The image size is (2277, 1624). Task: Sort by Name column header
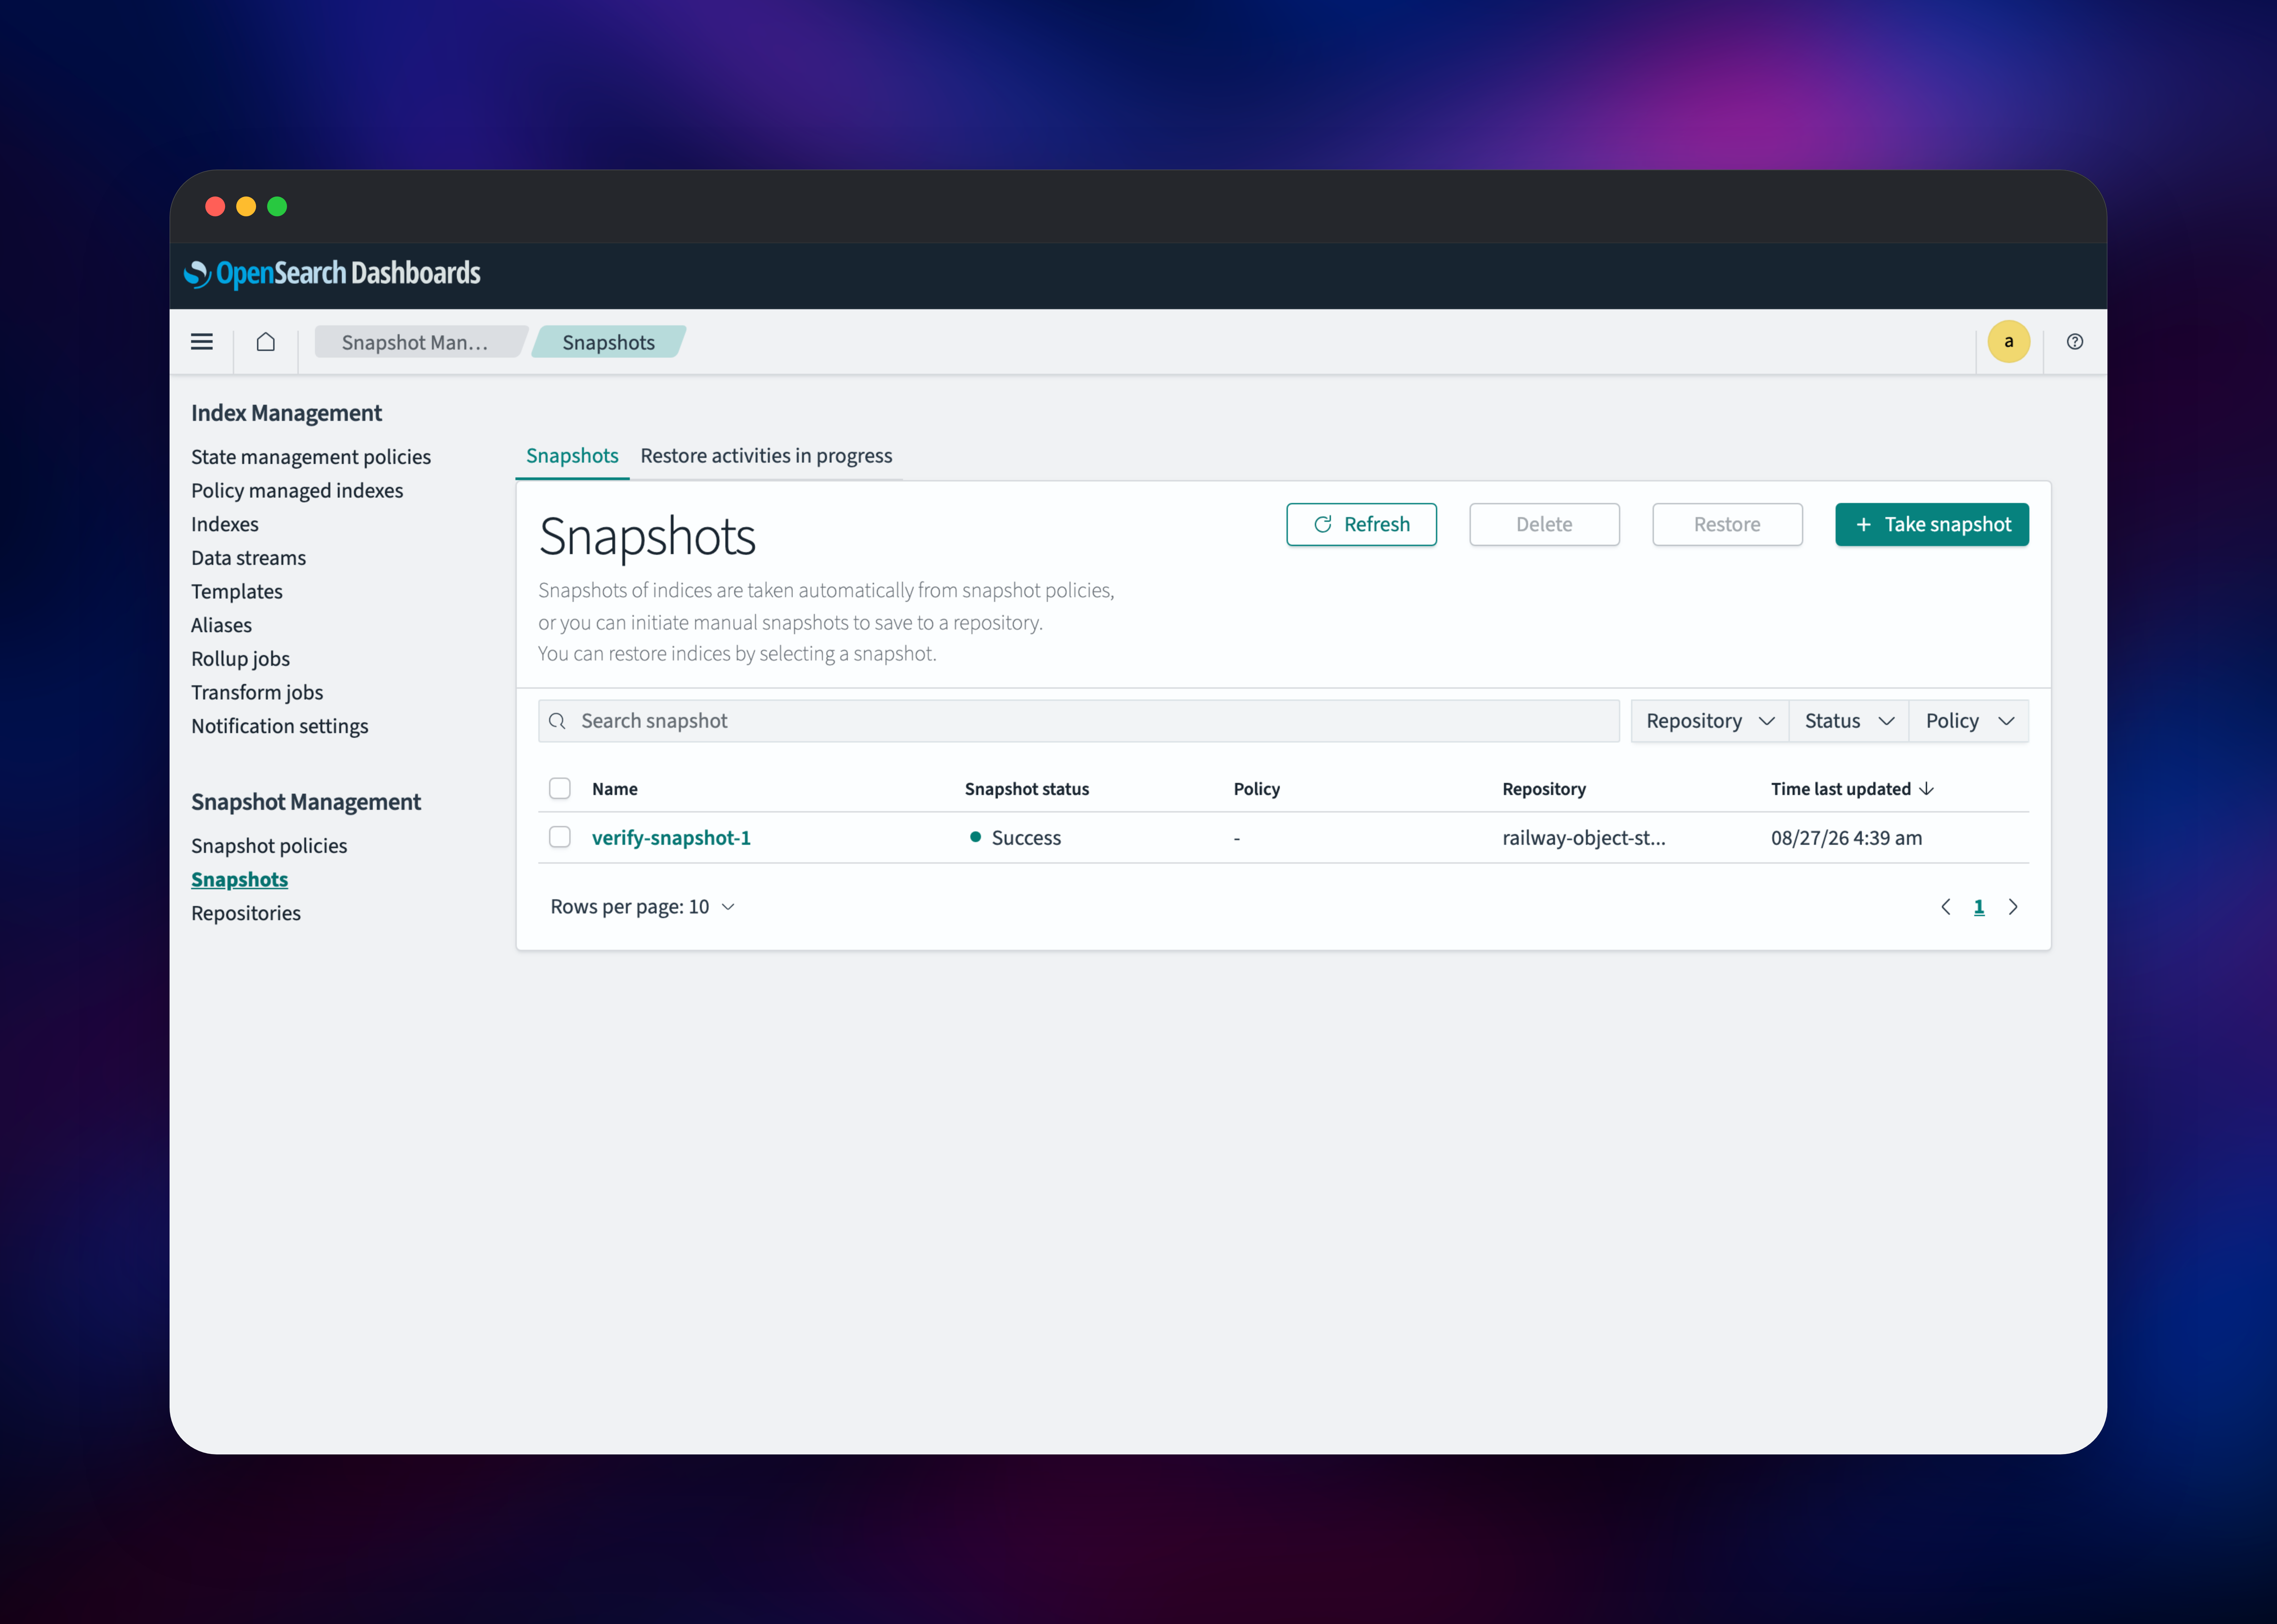click(x=615, y=789)
